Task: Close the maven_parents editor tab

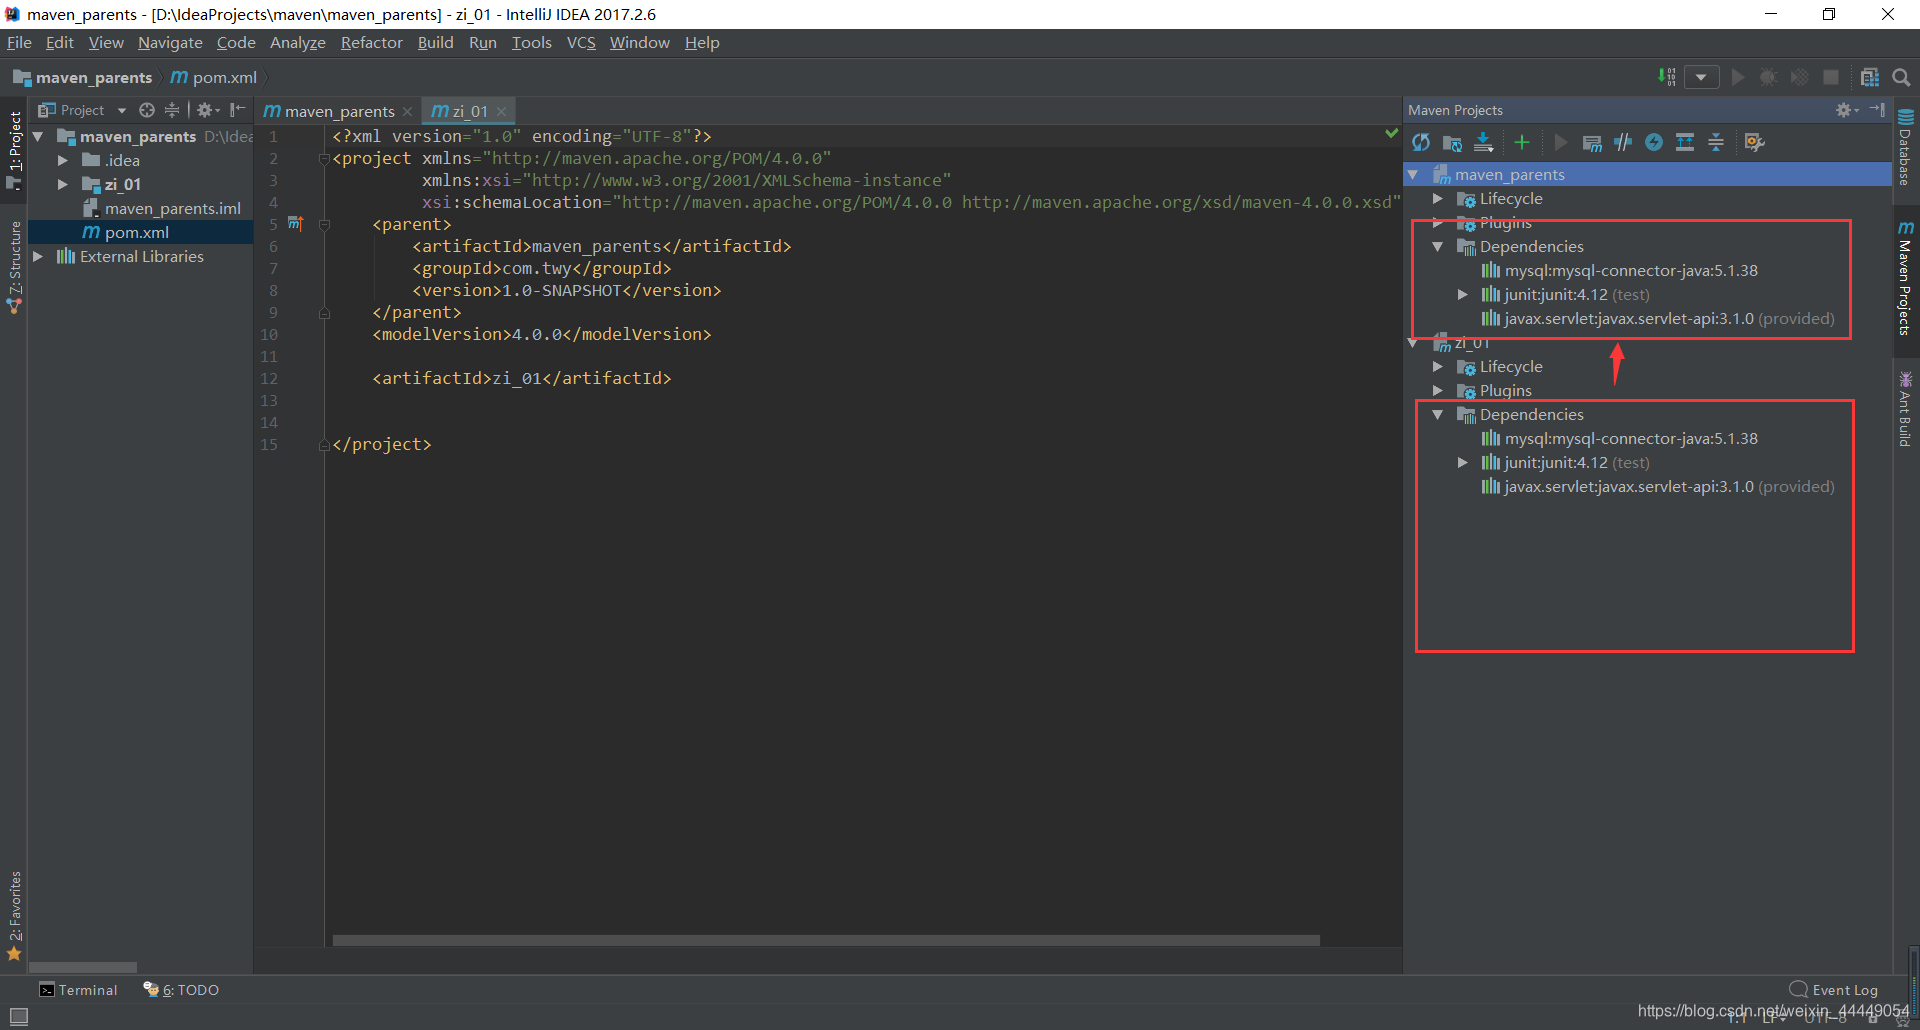Action: (x=408, y=111)
